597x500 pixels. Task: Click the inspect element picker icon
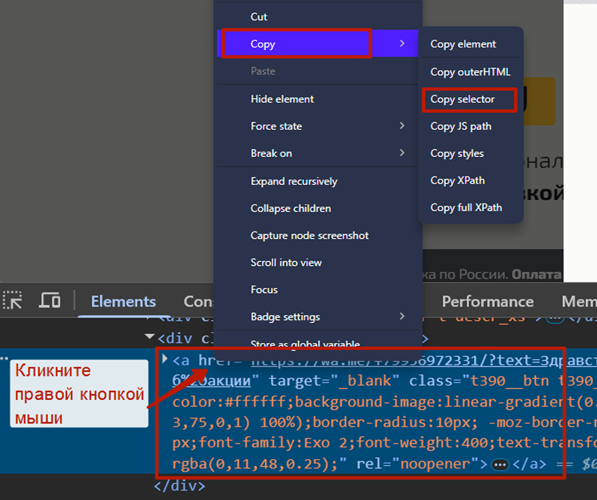pyautogui.click(x=13, y=300)
